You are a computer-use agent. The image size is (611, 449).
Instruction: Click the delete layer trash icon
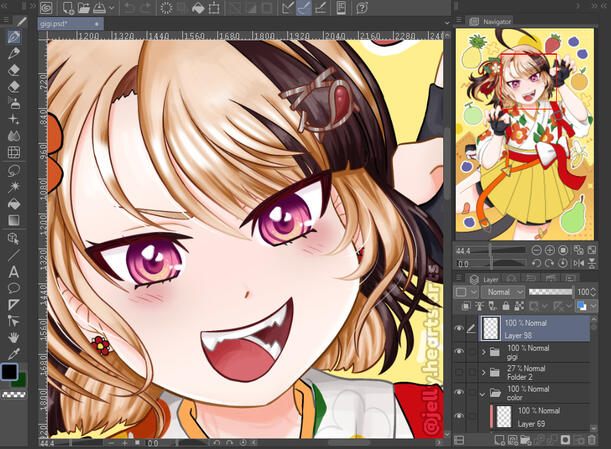[x=592, y=440]
